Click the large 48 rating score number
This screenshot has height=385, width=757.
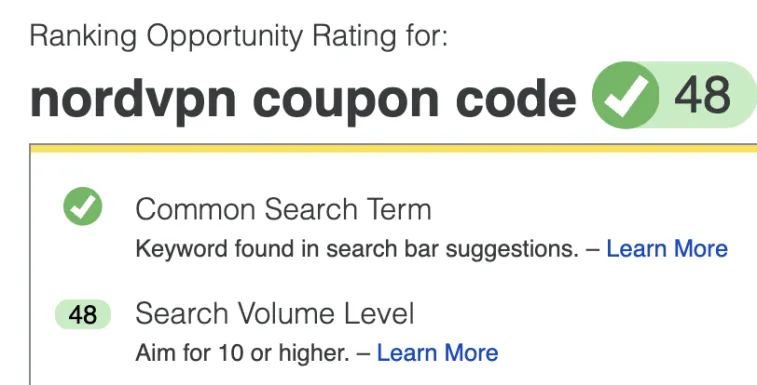702,96
